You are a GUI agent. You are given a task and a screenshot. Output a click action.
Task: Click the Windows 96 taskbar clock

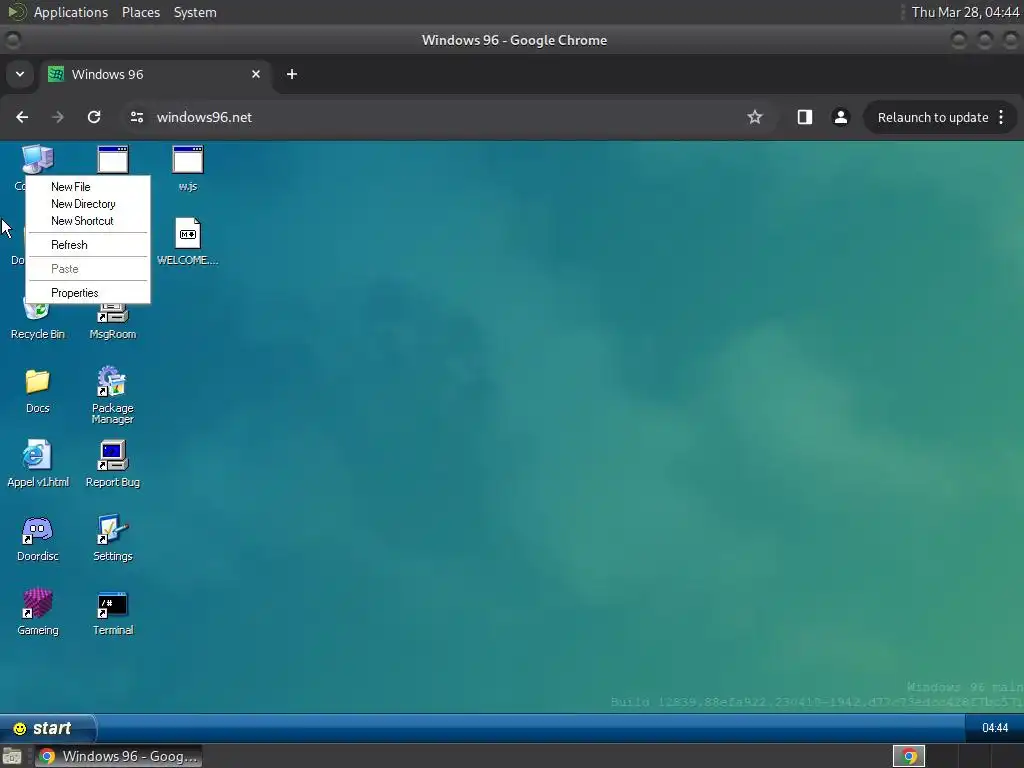coord(995,728)
